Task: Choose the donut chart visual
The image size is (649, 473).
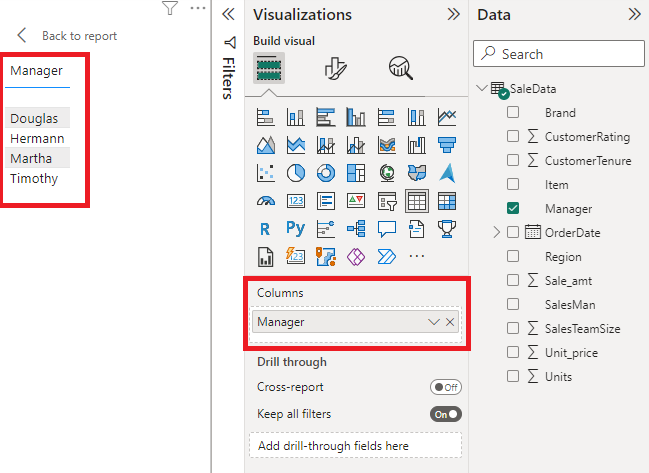Action: click(x=326, y=173)
